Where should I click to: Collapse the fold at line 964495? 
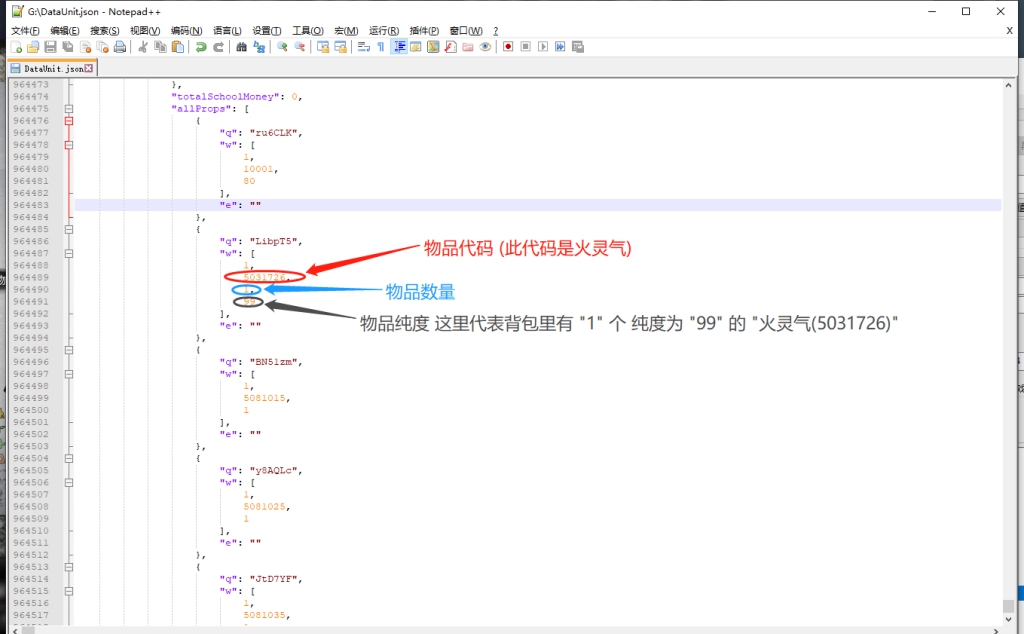pyautogui.click(x=69, y=350)
